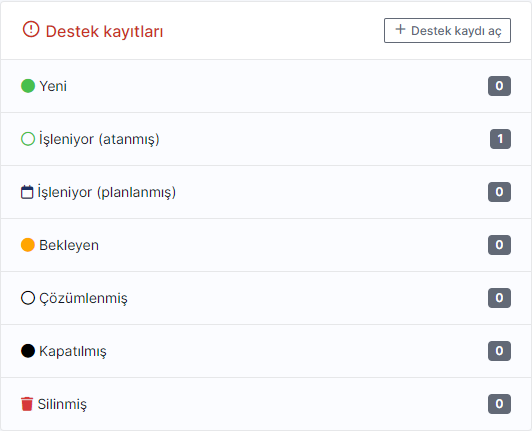Click the red alert icon beside Destek kayıtları
The image size is (532, 431).
click(x=31, y=29)
